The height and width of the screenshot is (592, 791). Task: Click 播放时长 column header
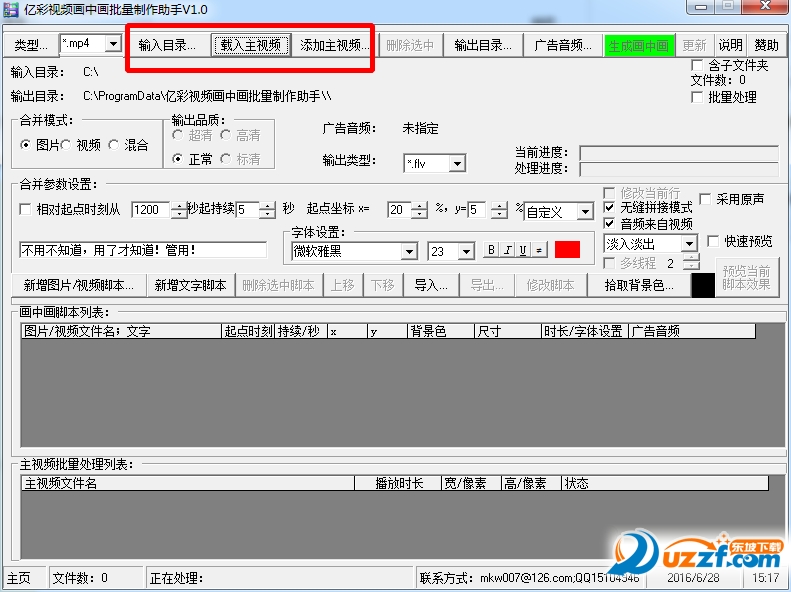(x=398, y=483)
